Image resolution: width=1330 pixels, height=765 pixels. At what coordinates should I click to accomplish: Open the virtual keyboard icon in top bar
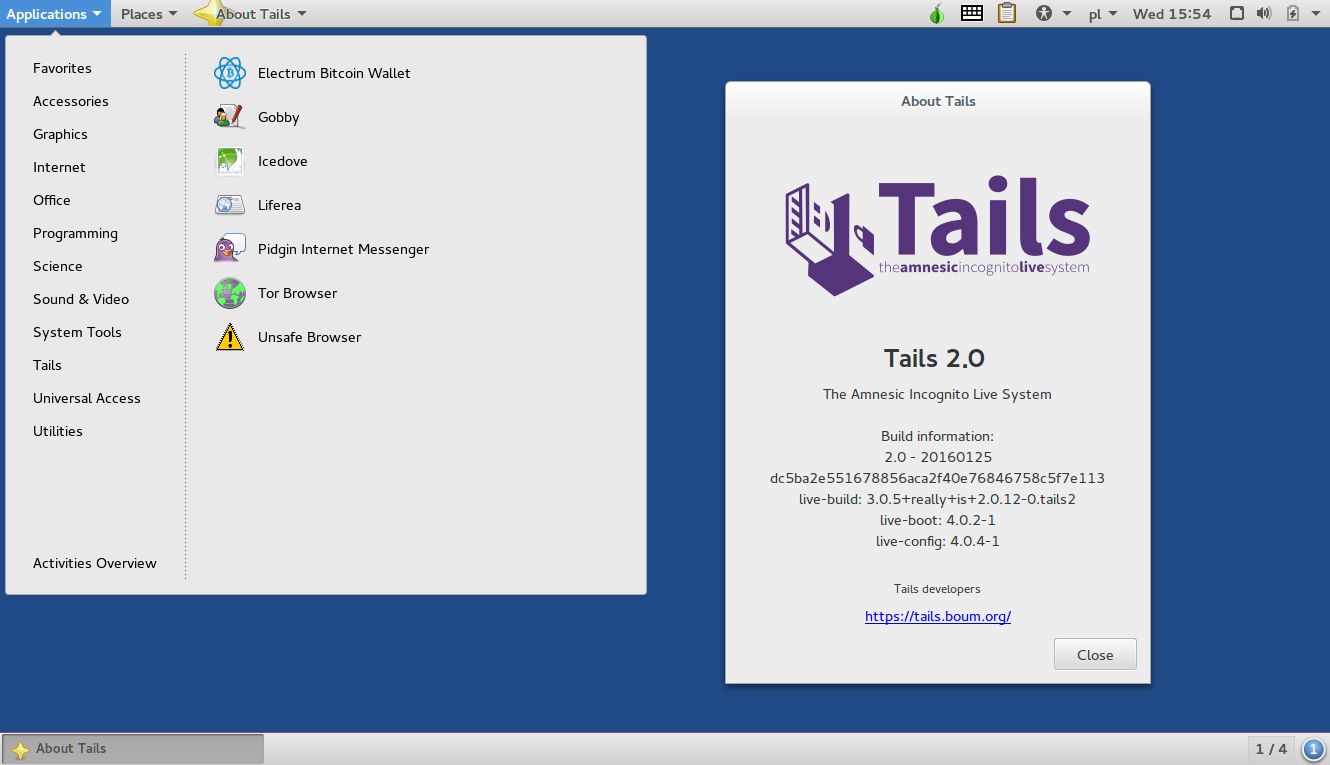tap(971, 14)
